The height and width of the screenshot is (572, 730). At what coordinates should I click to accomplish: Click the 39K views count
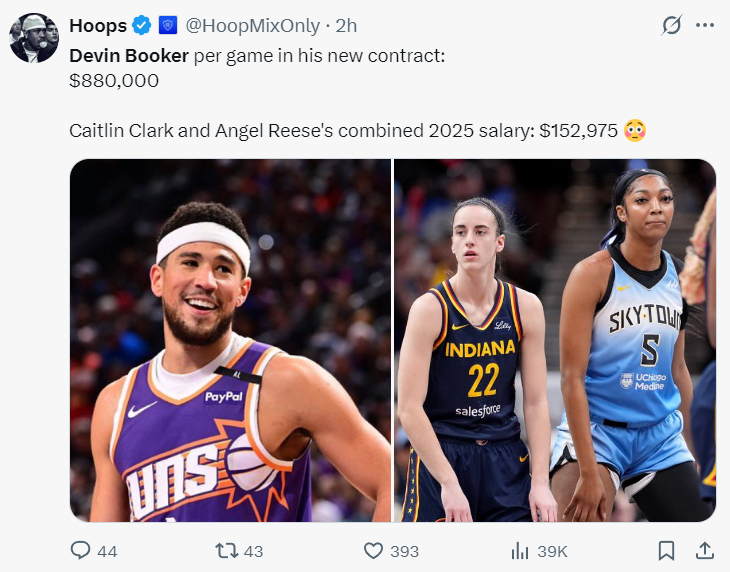[552, 552]
